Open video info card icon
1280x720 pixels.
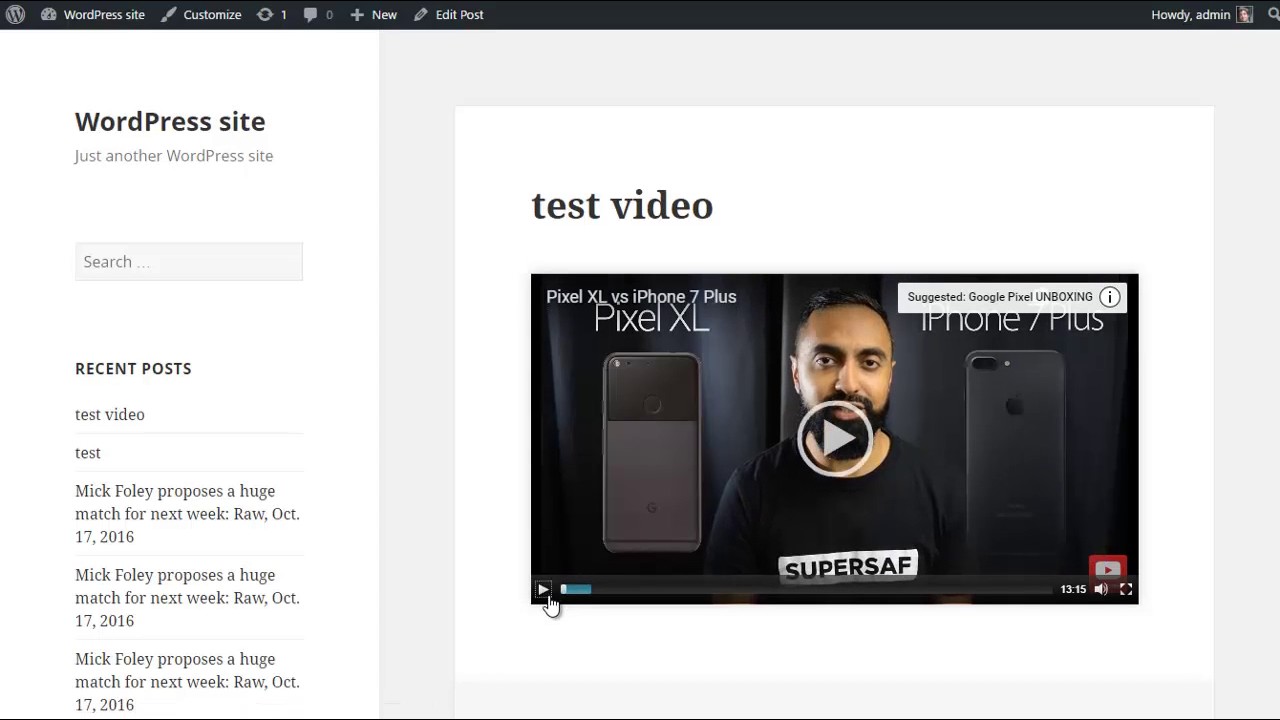click(x=1110, y=297)
